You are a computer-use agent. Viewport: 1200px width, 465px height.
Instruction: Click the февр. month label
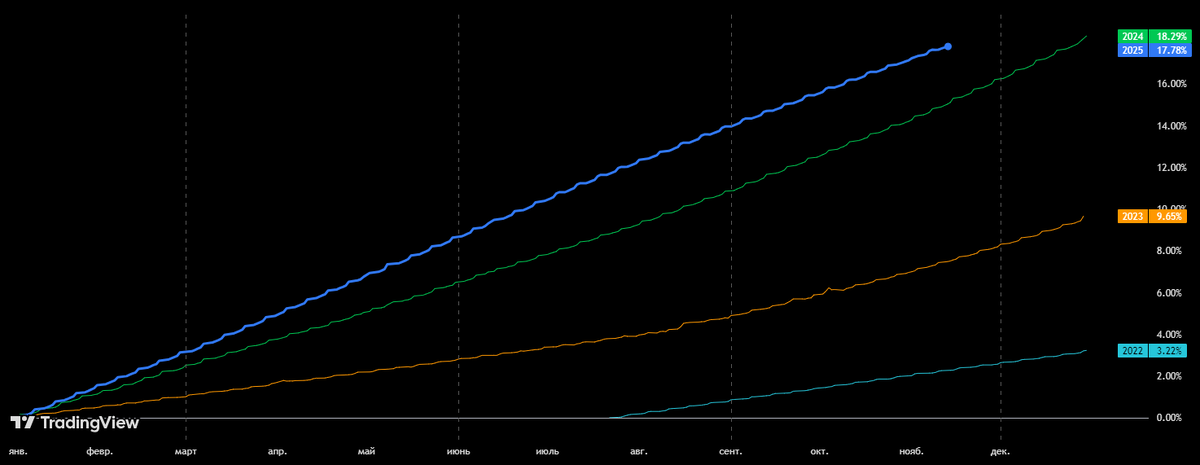100,451
